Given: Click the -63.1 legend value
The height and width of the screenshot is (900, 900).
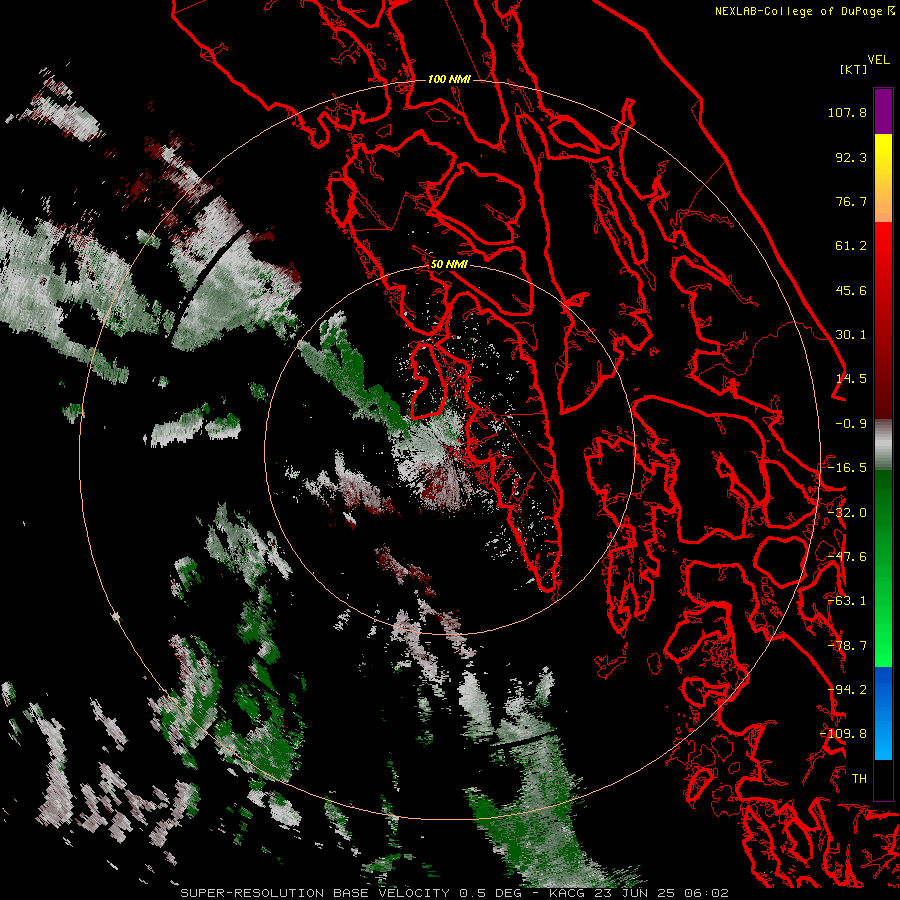Looking at the screenshot, I should pos(847,601).
